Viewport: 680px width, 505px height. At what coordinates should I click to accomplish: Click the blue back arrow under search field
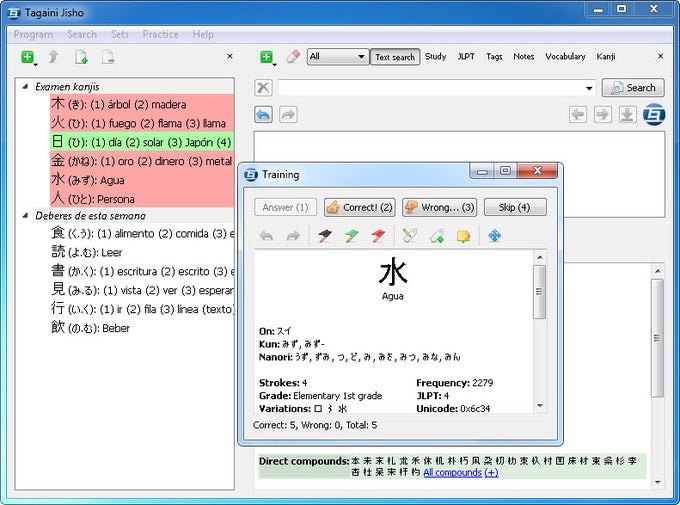point(263,115)
